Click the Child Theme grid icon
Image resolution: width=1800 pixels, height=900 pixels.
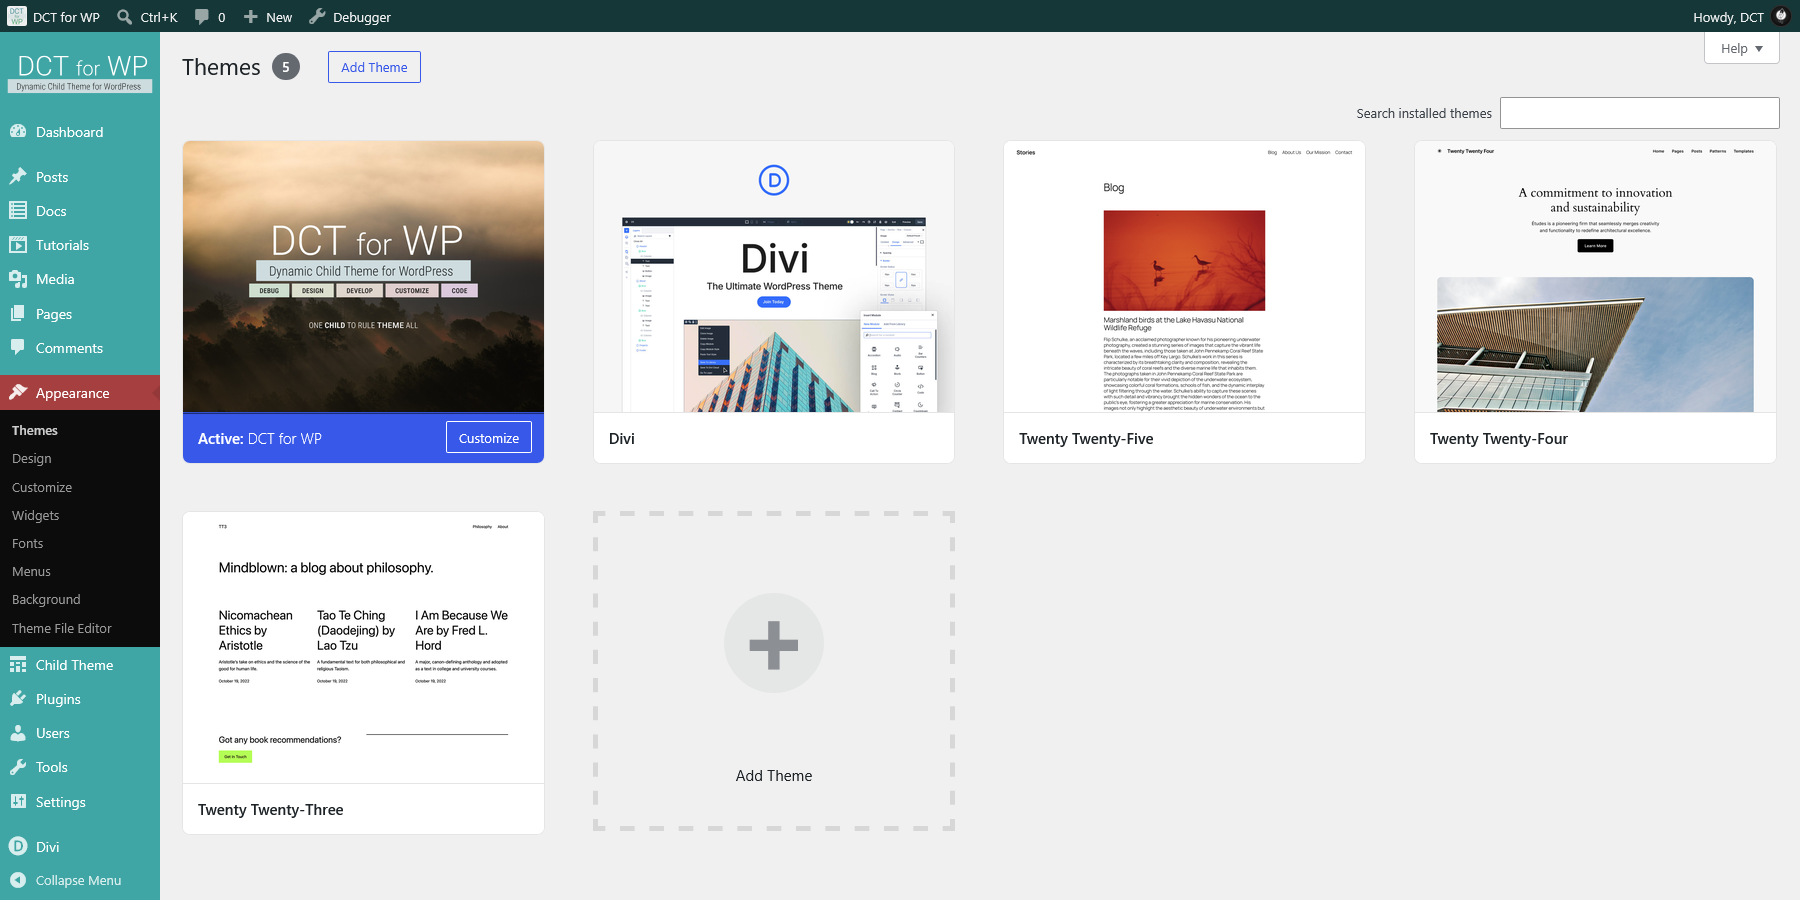18,665
